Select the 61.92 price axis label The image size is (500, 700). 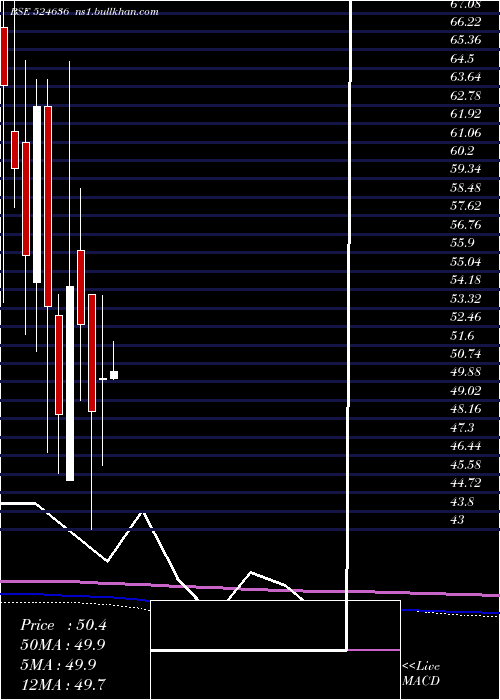pos(466,114)
